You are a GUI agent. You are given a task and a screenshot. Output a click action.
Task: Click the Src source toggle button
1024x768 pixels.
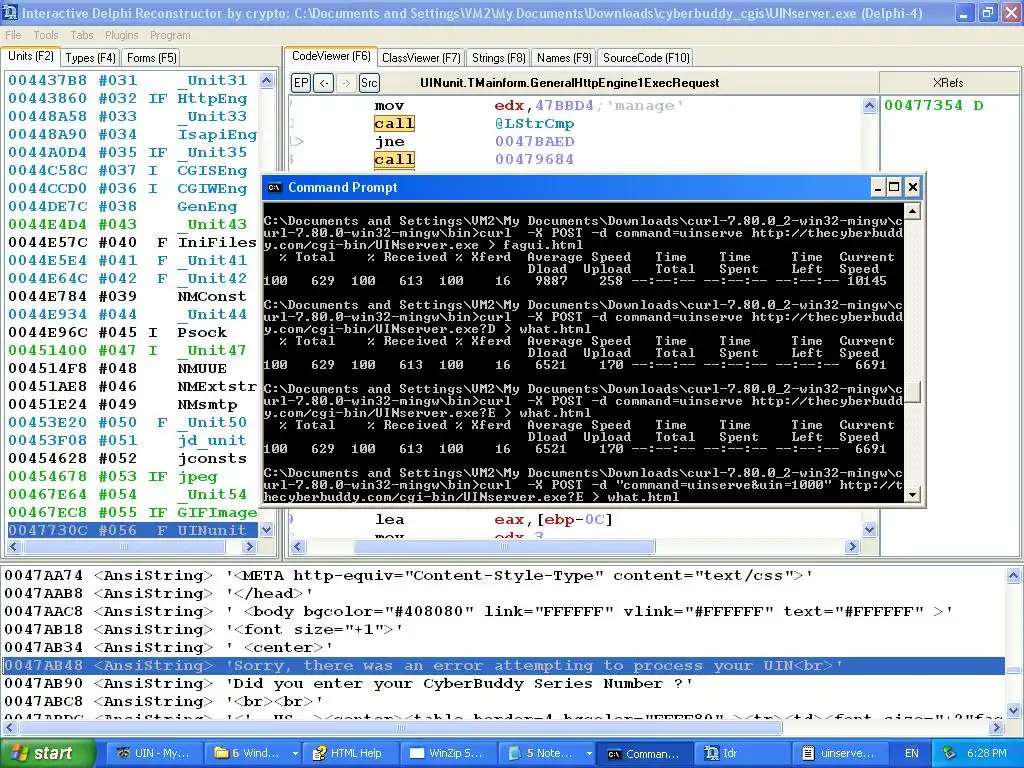[369, 83]
